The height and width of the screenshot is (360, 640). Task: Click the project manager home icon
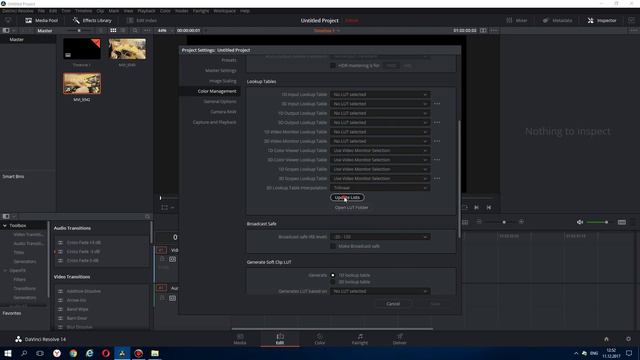pyautogui.click(x=606, y=339)
